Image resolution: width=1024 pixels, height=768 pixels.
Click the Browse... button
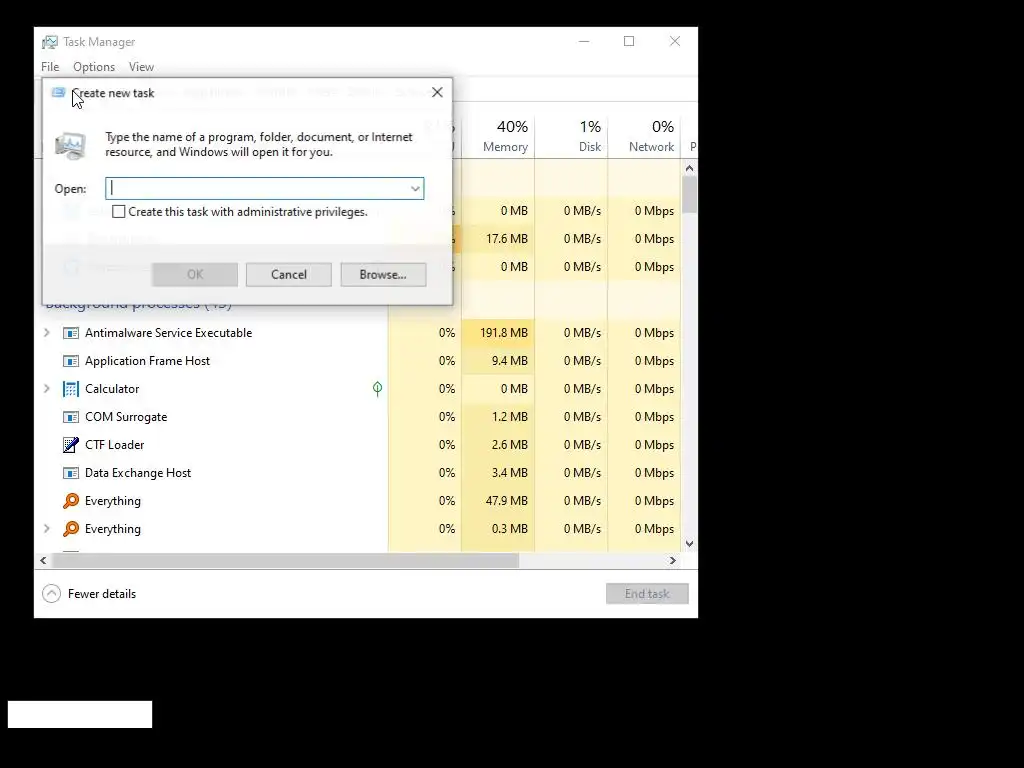click(x=383, y=275)
